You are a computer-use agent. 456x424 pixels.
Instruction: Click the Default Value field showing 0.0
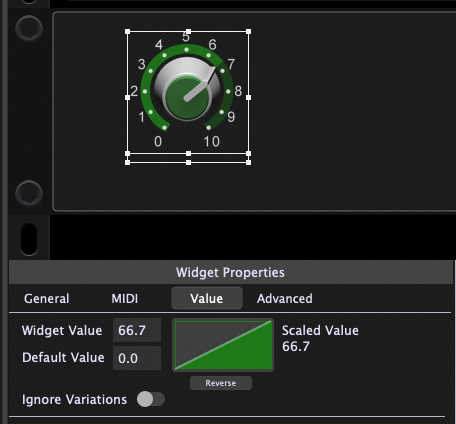(x=137, y=358)
